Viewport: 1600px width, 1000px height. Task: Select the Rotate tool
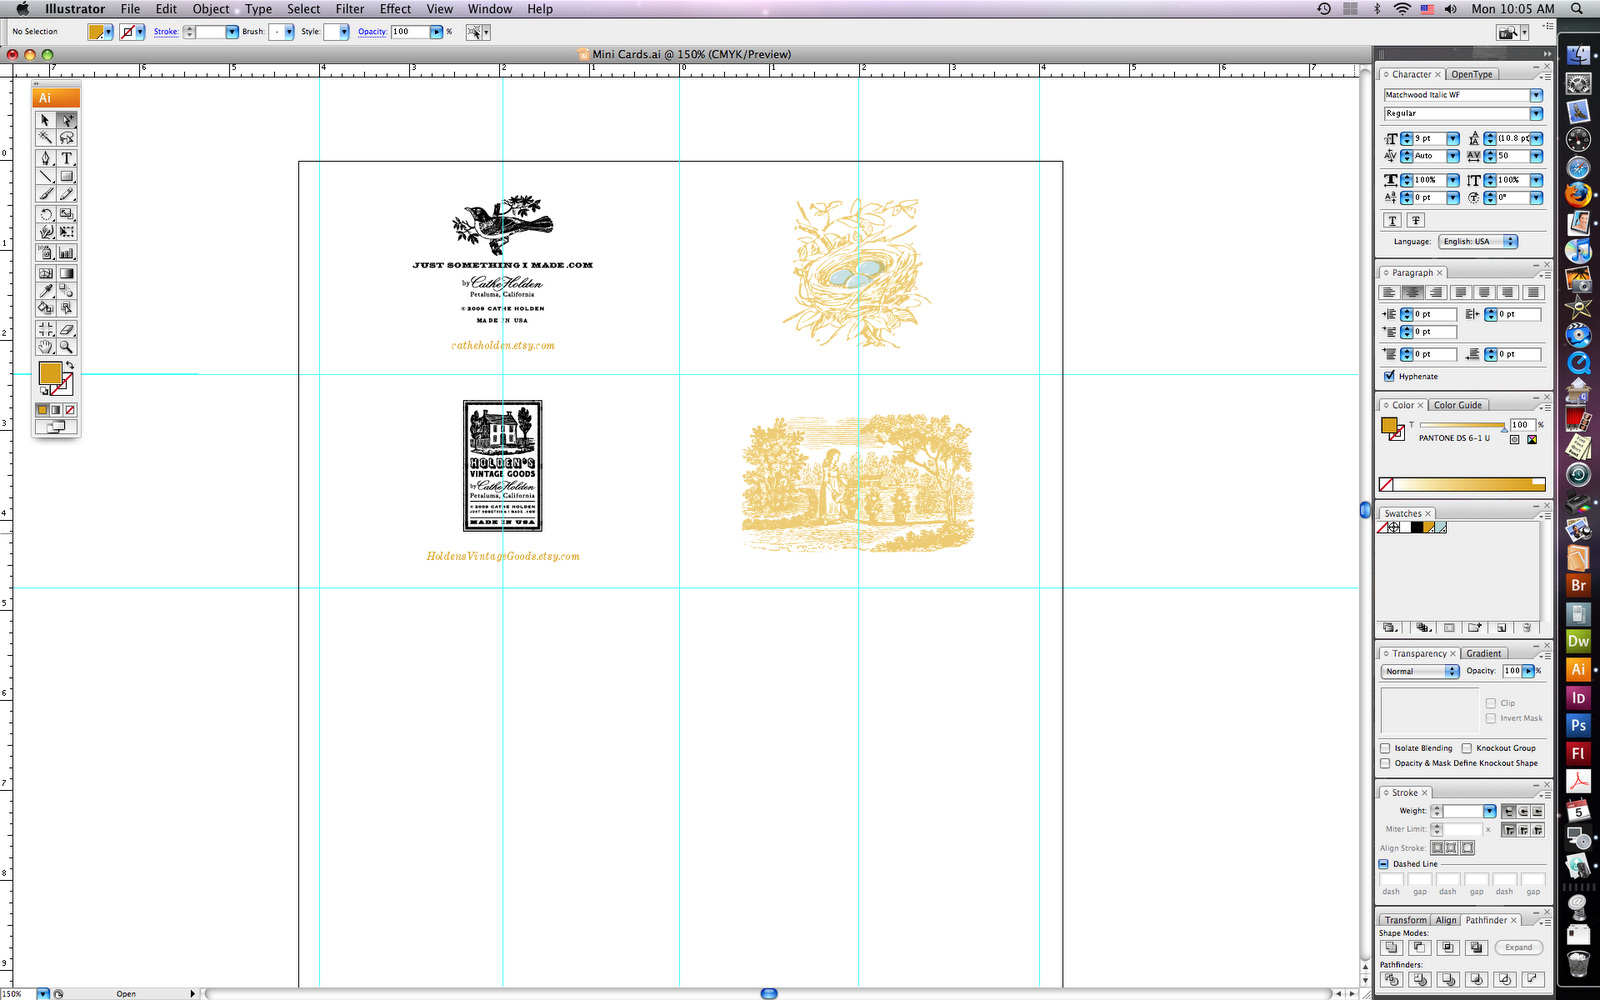[45, 214]
